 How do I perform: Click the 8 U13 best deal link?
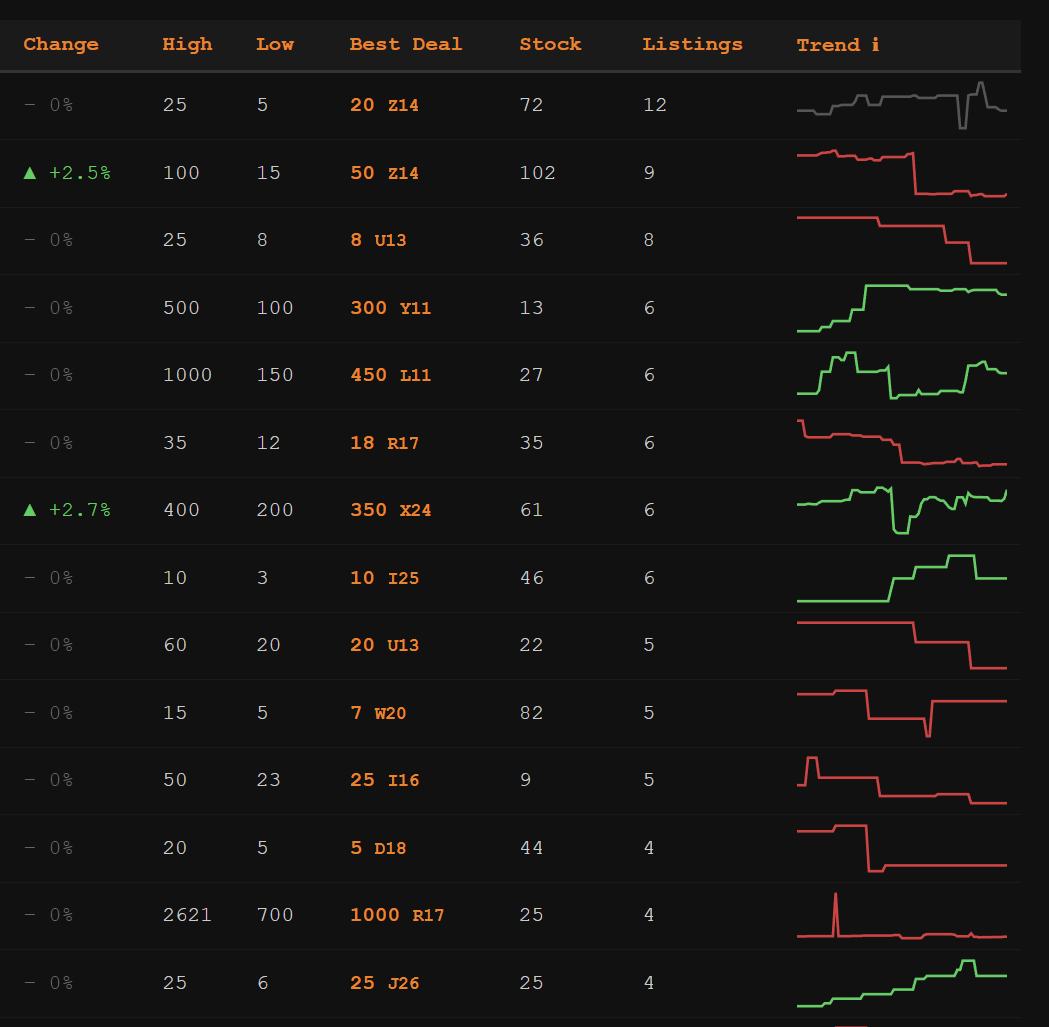click(378, 240)
